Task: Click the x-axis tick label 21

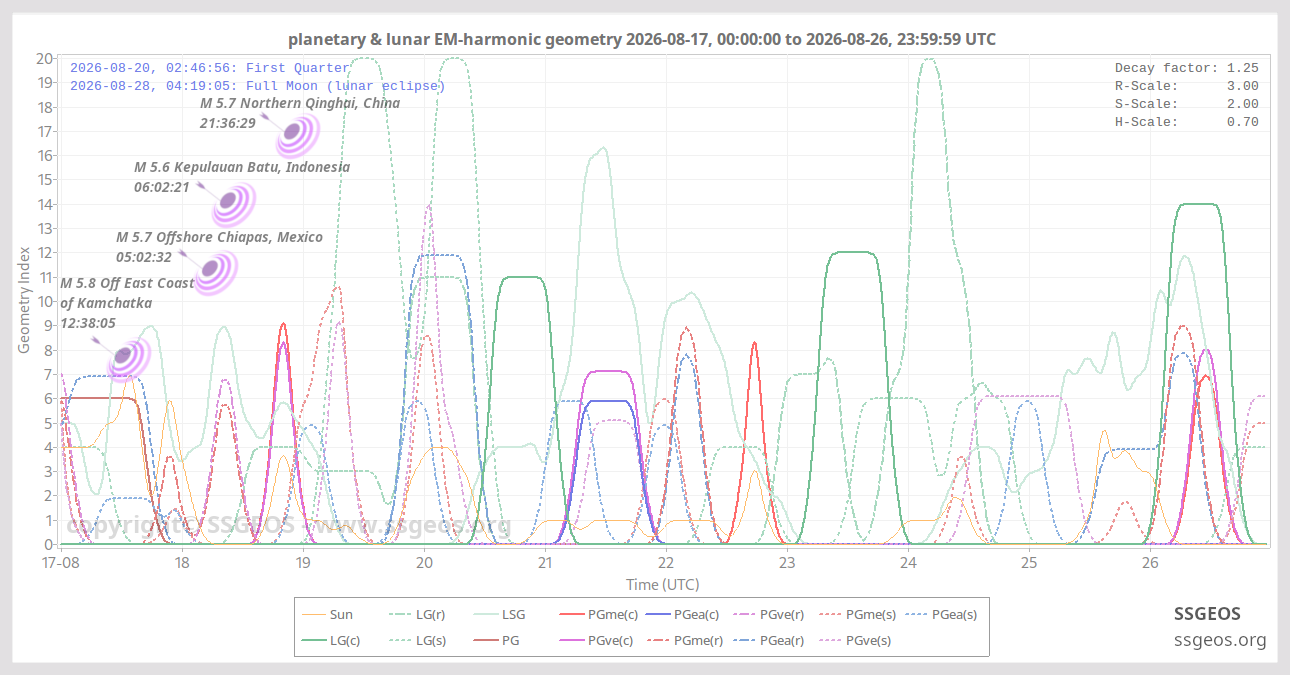Action: [544, 563]
